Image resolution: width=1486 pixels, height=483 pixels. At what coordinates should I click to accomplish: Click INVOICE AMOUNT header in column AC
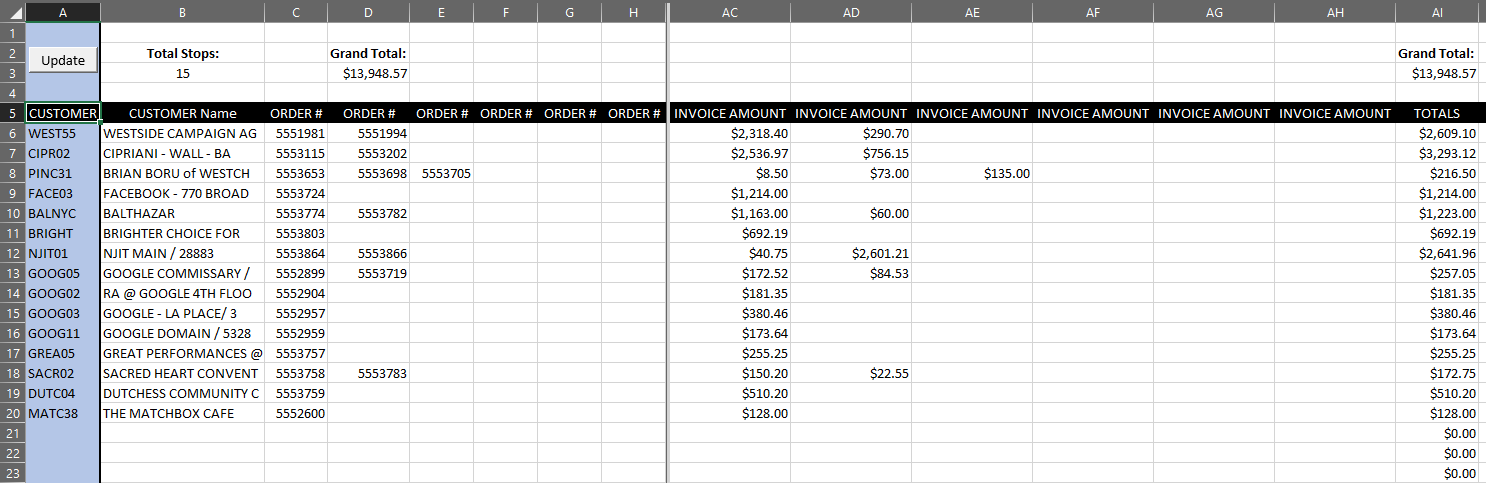coord(730,113)
